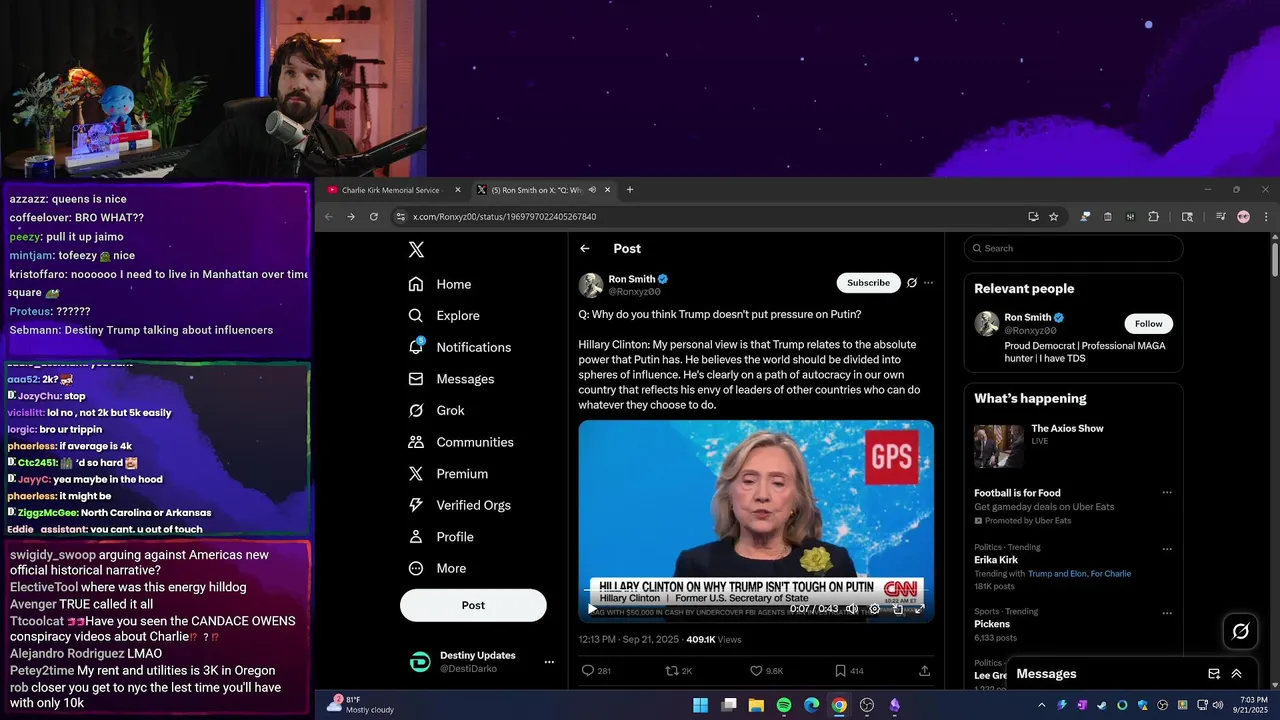Open account options next to Destiny Updates
Viewport: 1280px width, 720px height.
coord(548,662)
